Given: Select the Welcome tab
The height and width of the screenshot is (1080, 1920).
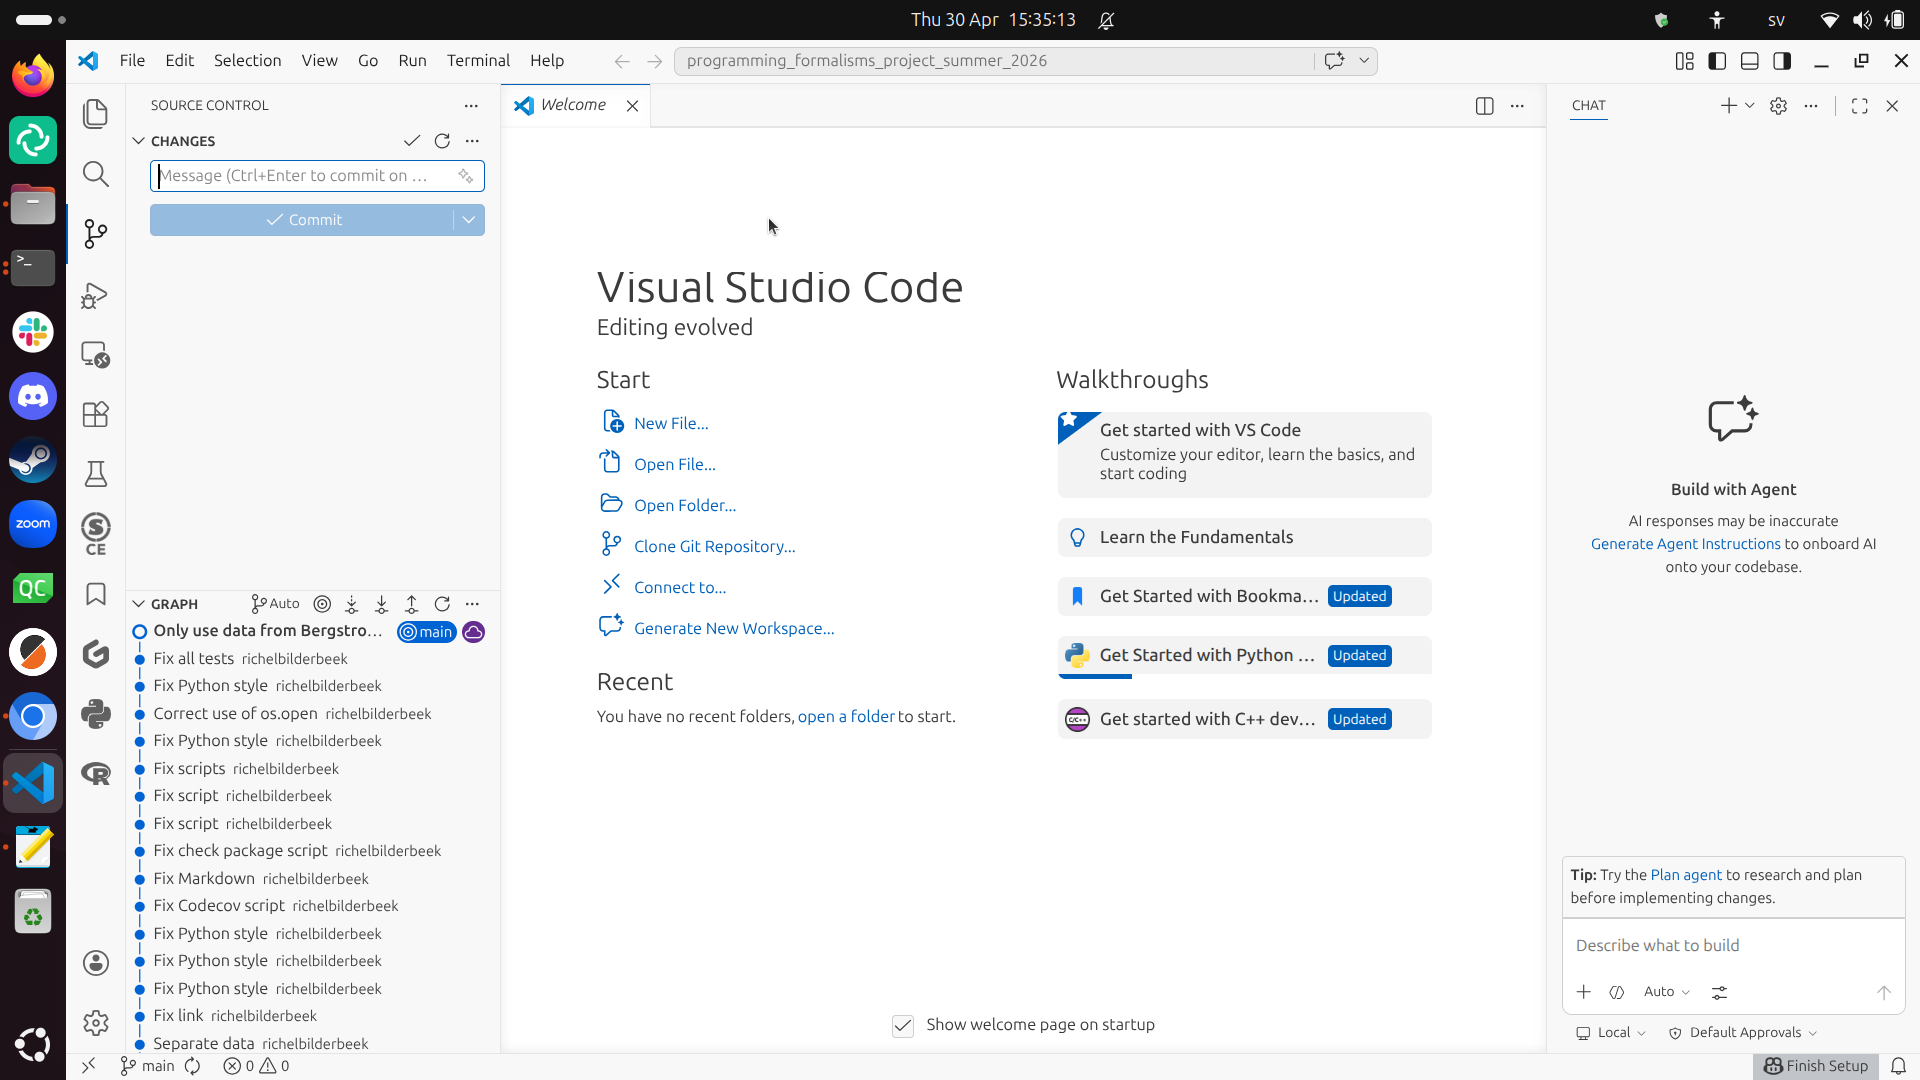Looking at the screenshot, I should pos(573,105).
